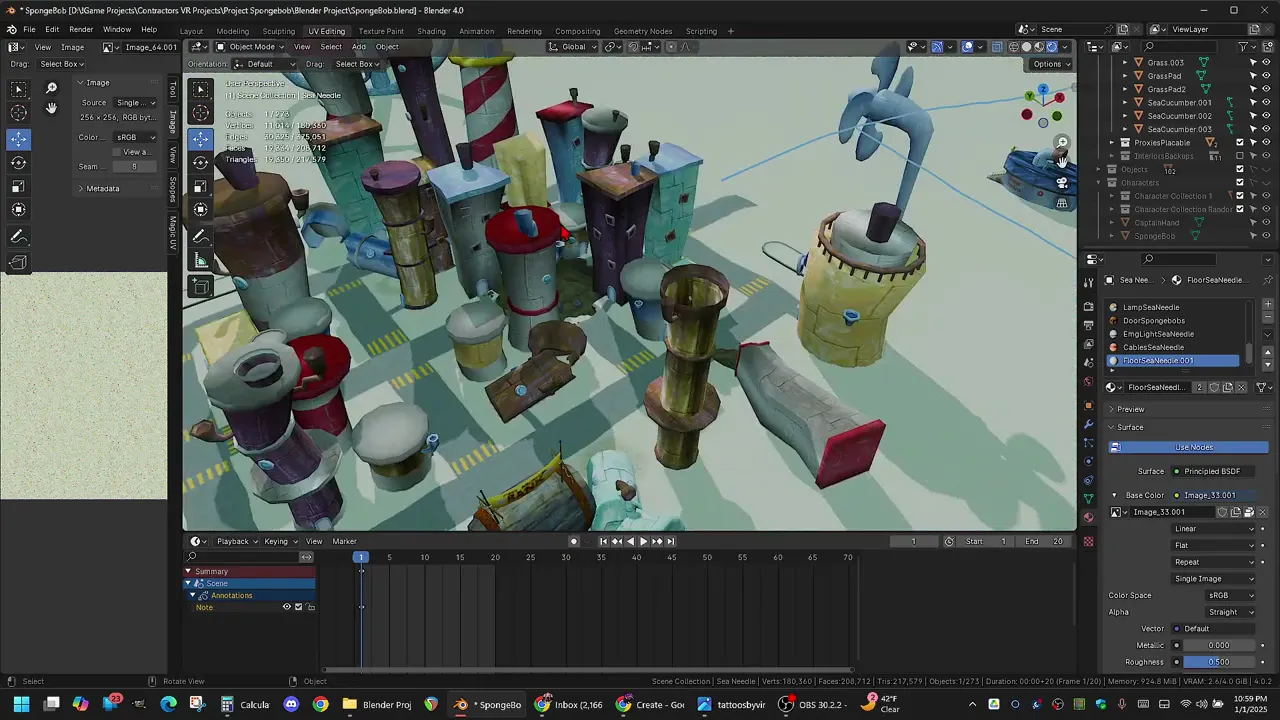Select the Move tool in viewport toolbar

[x=201, y=138]
